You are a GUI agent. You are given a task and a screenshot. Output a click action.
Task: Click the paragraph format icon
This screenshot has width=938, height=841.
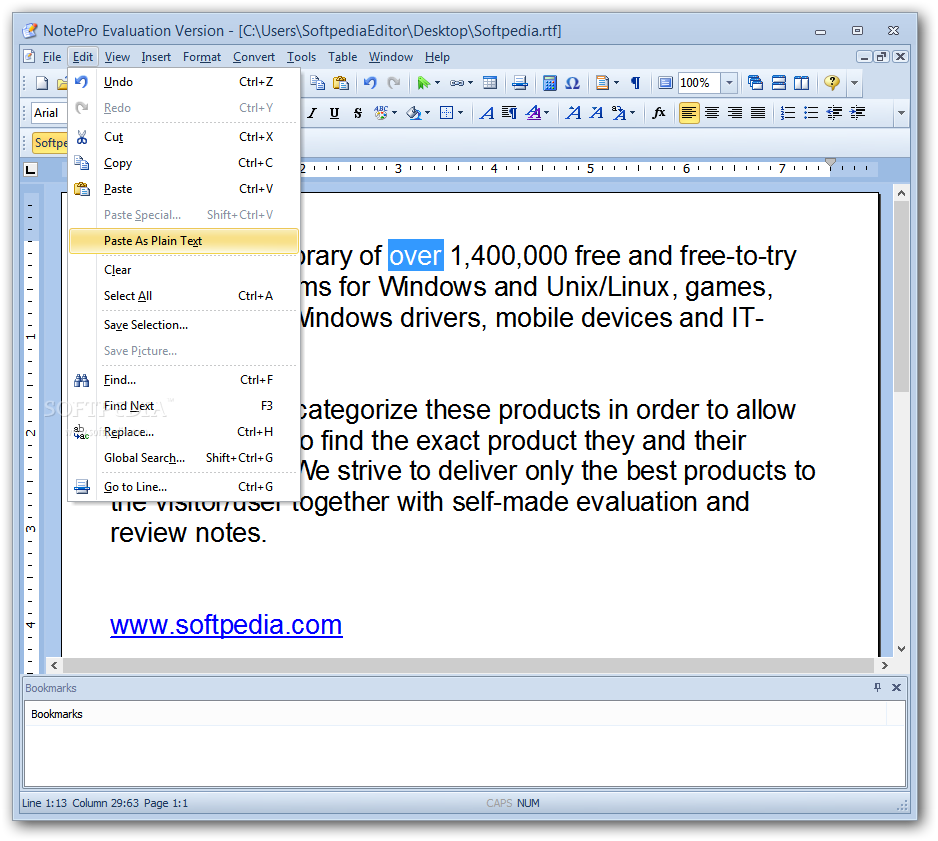point(510,113)
